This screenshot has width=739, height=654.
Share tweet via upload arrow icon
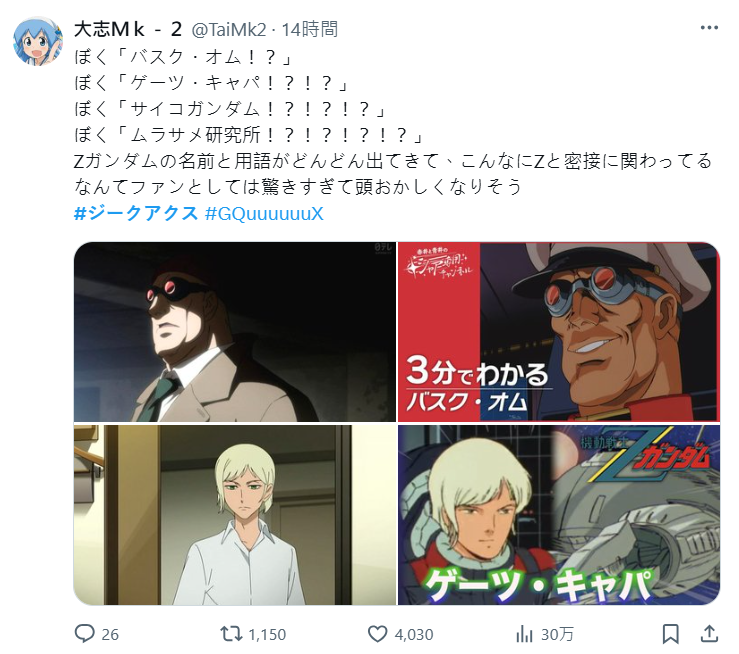point(709,634)
